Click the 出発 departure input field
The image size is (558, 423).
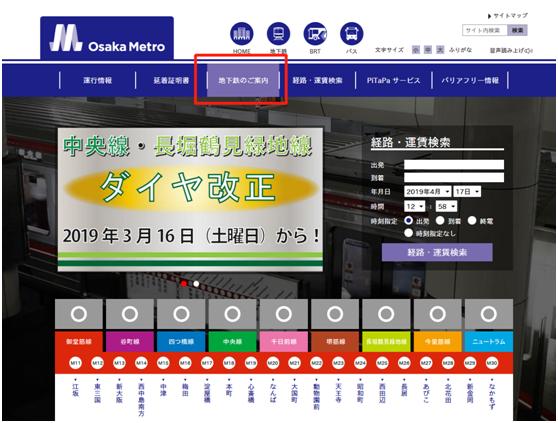tap(454, 164)
